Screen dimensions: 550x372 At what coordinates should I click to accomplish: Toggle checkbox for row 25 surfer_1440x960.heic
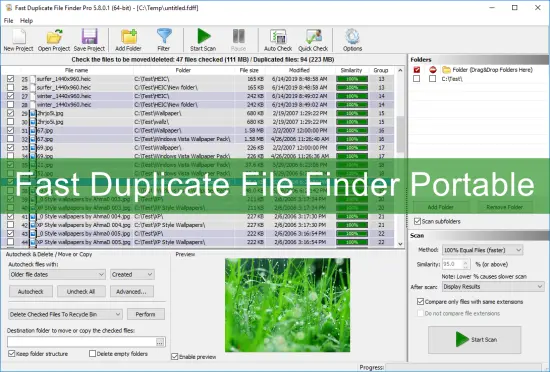tap(11, 79)
